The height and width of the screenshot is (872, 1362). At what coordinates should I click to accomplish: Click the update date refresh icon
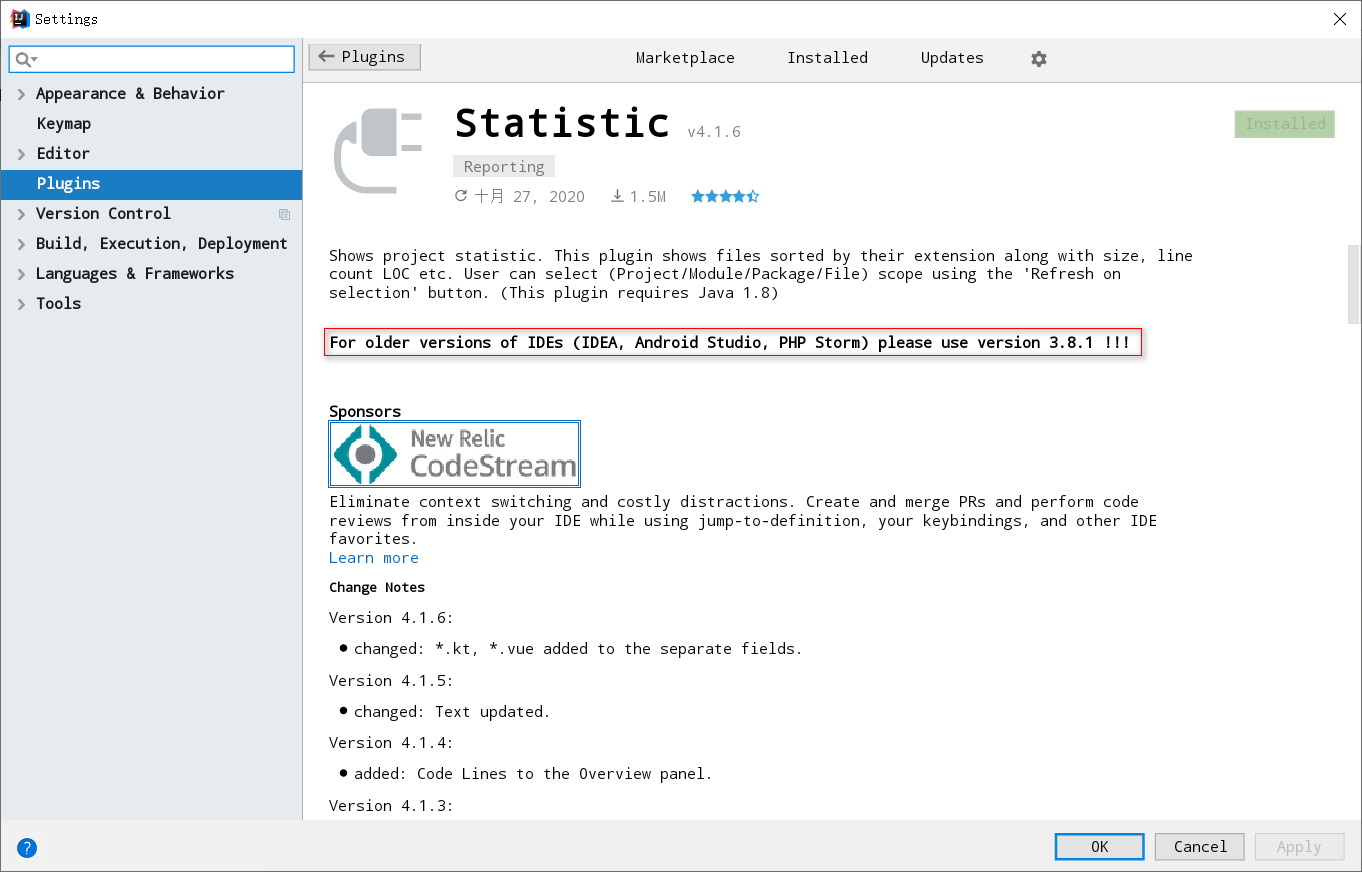coord(461,196)
